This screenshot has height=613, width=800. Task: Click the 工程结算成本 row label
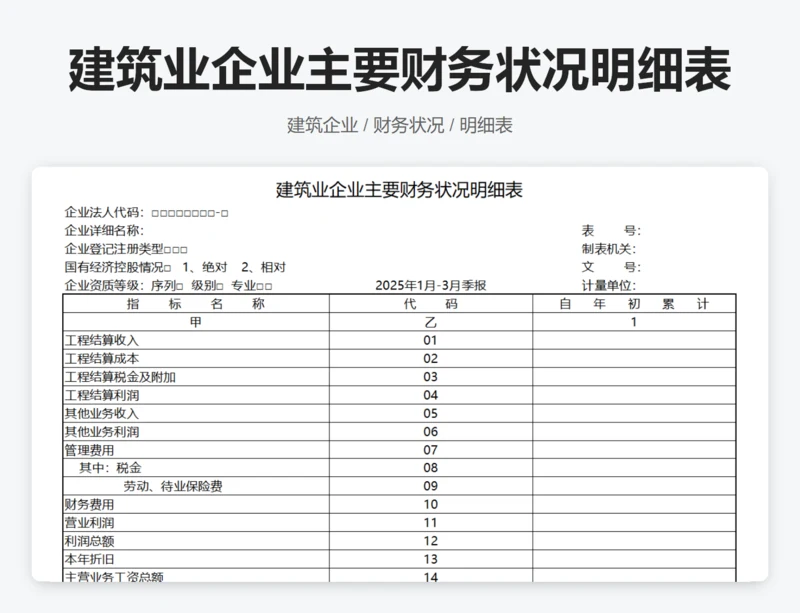point(102,359)
